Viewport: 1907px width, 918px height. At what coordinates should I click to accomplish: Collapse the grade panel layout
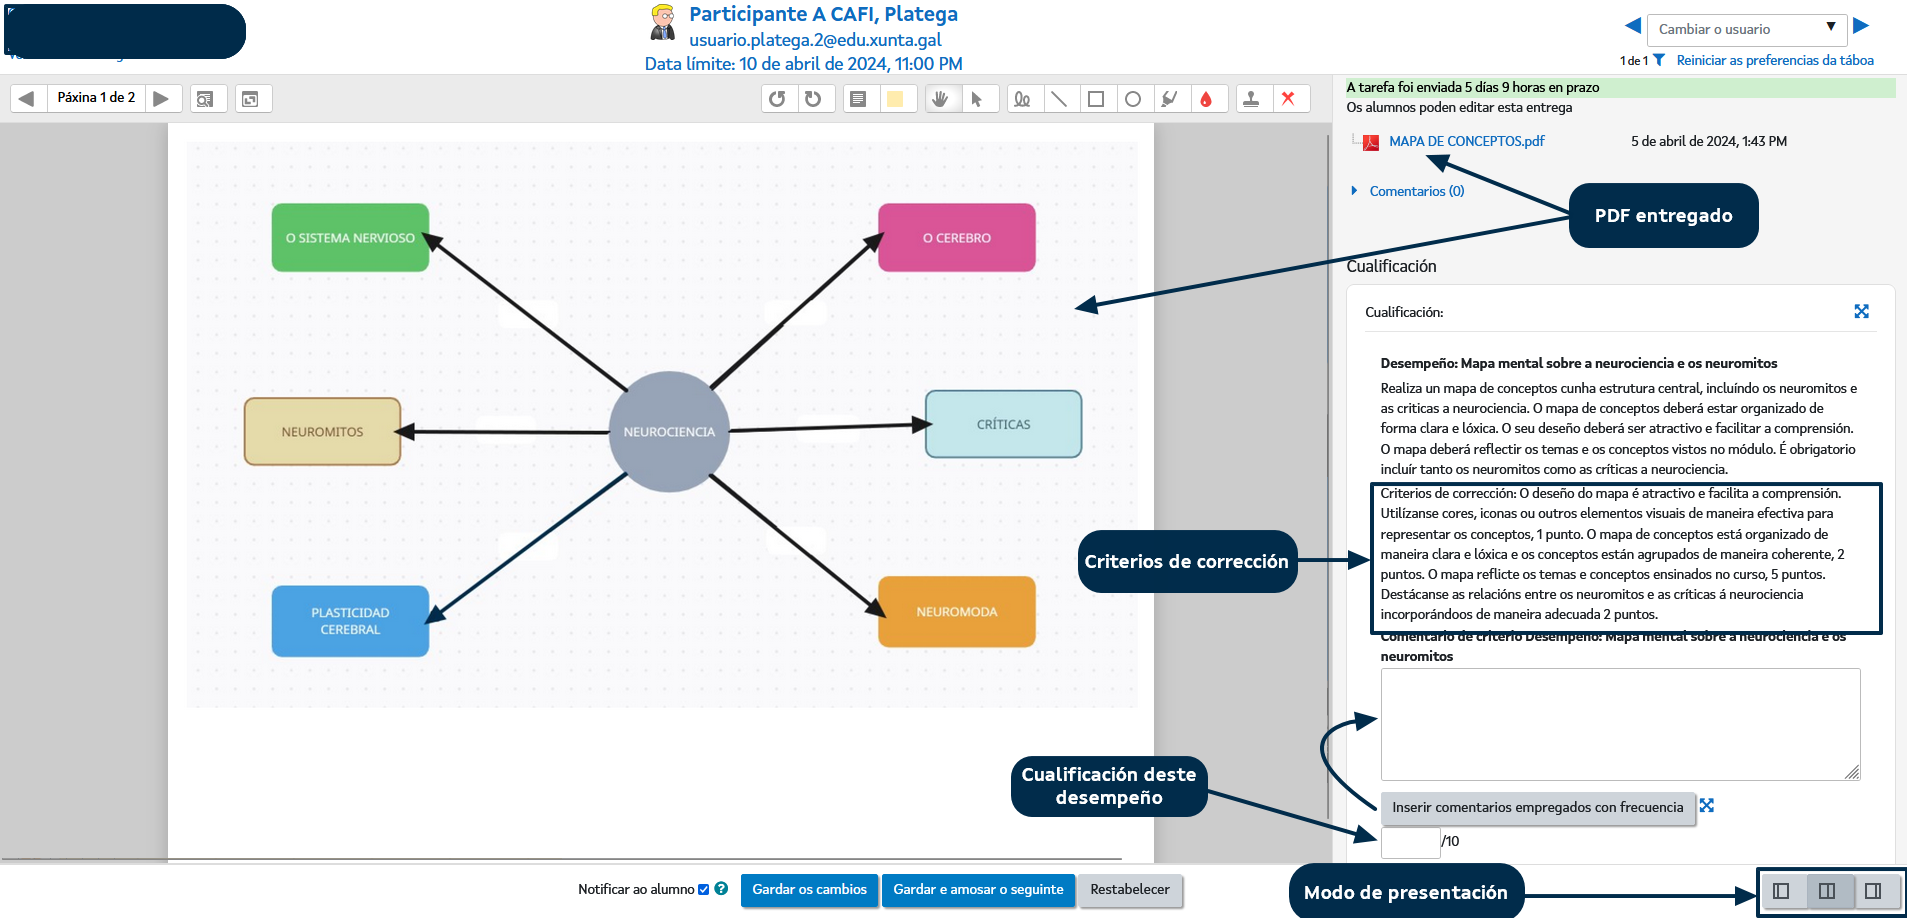tap(1873, 891)
